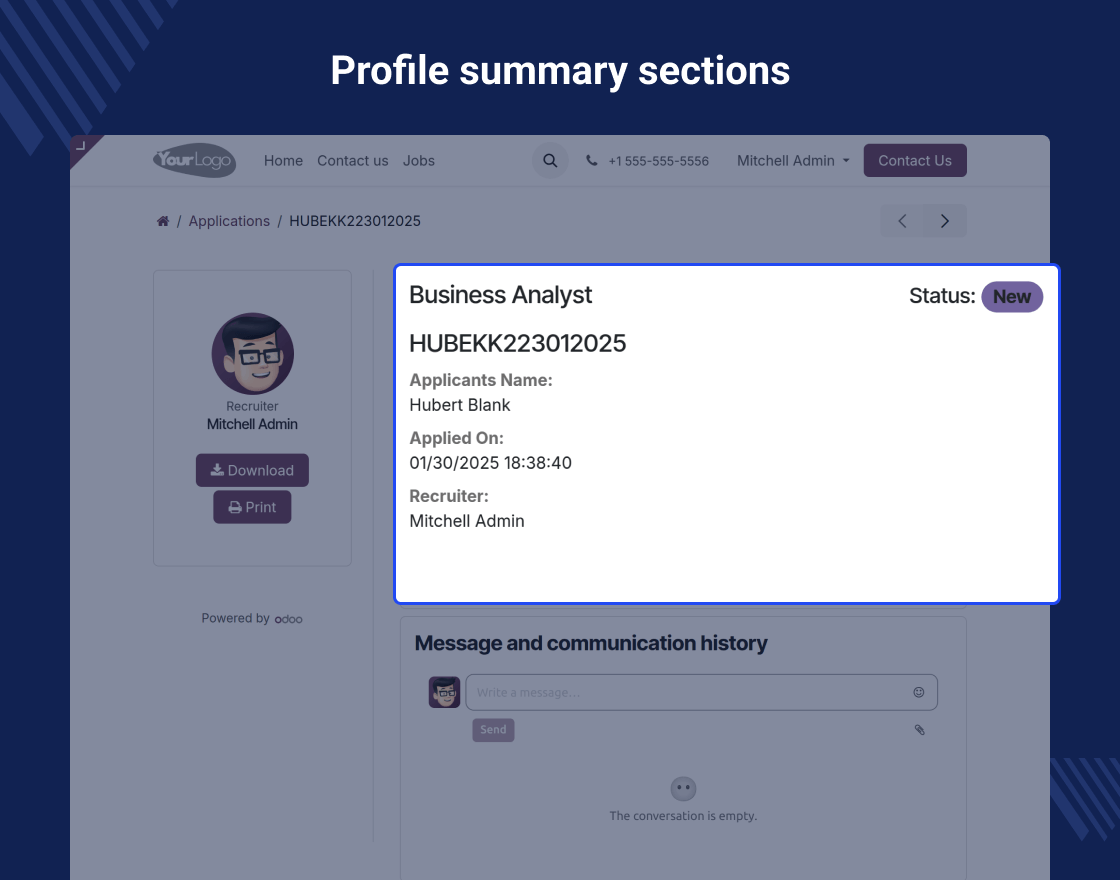Click the Write a message input field
This screenshot has width=1120, height=880.
click(x=701, y=692)
